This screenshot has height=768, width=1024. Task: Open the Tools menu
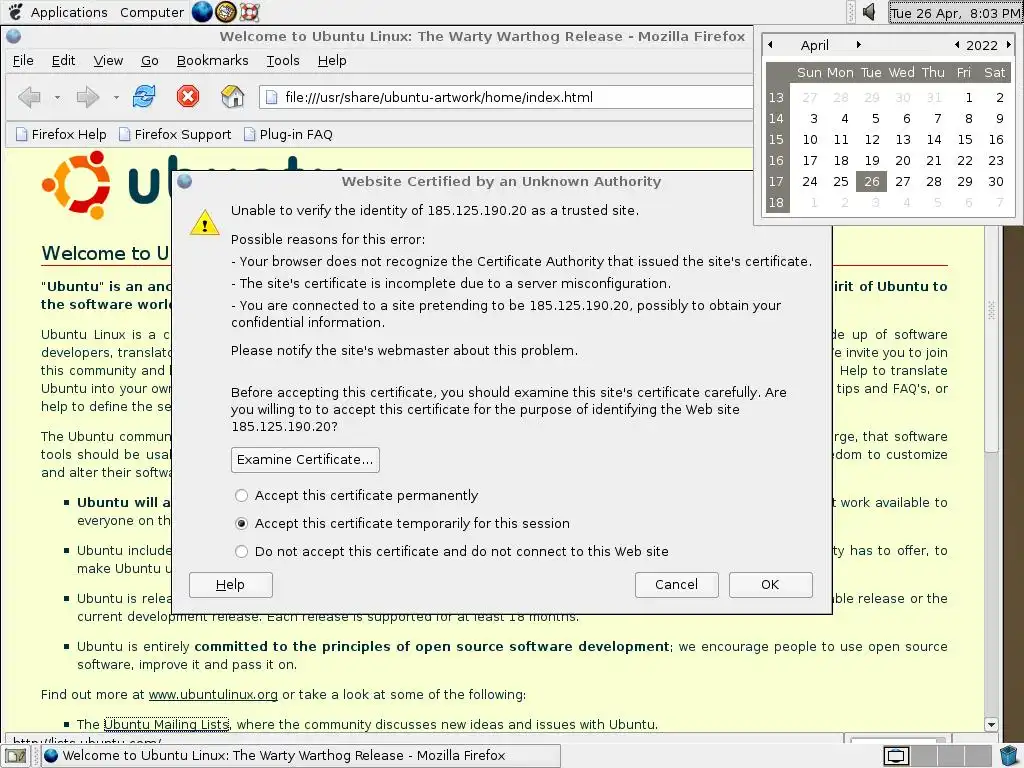283,61
